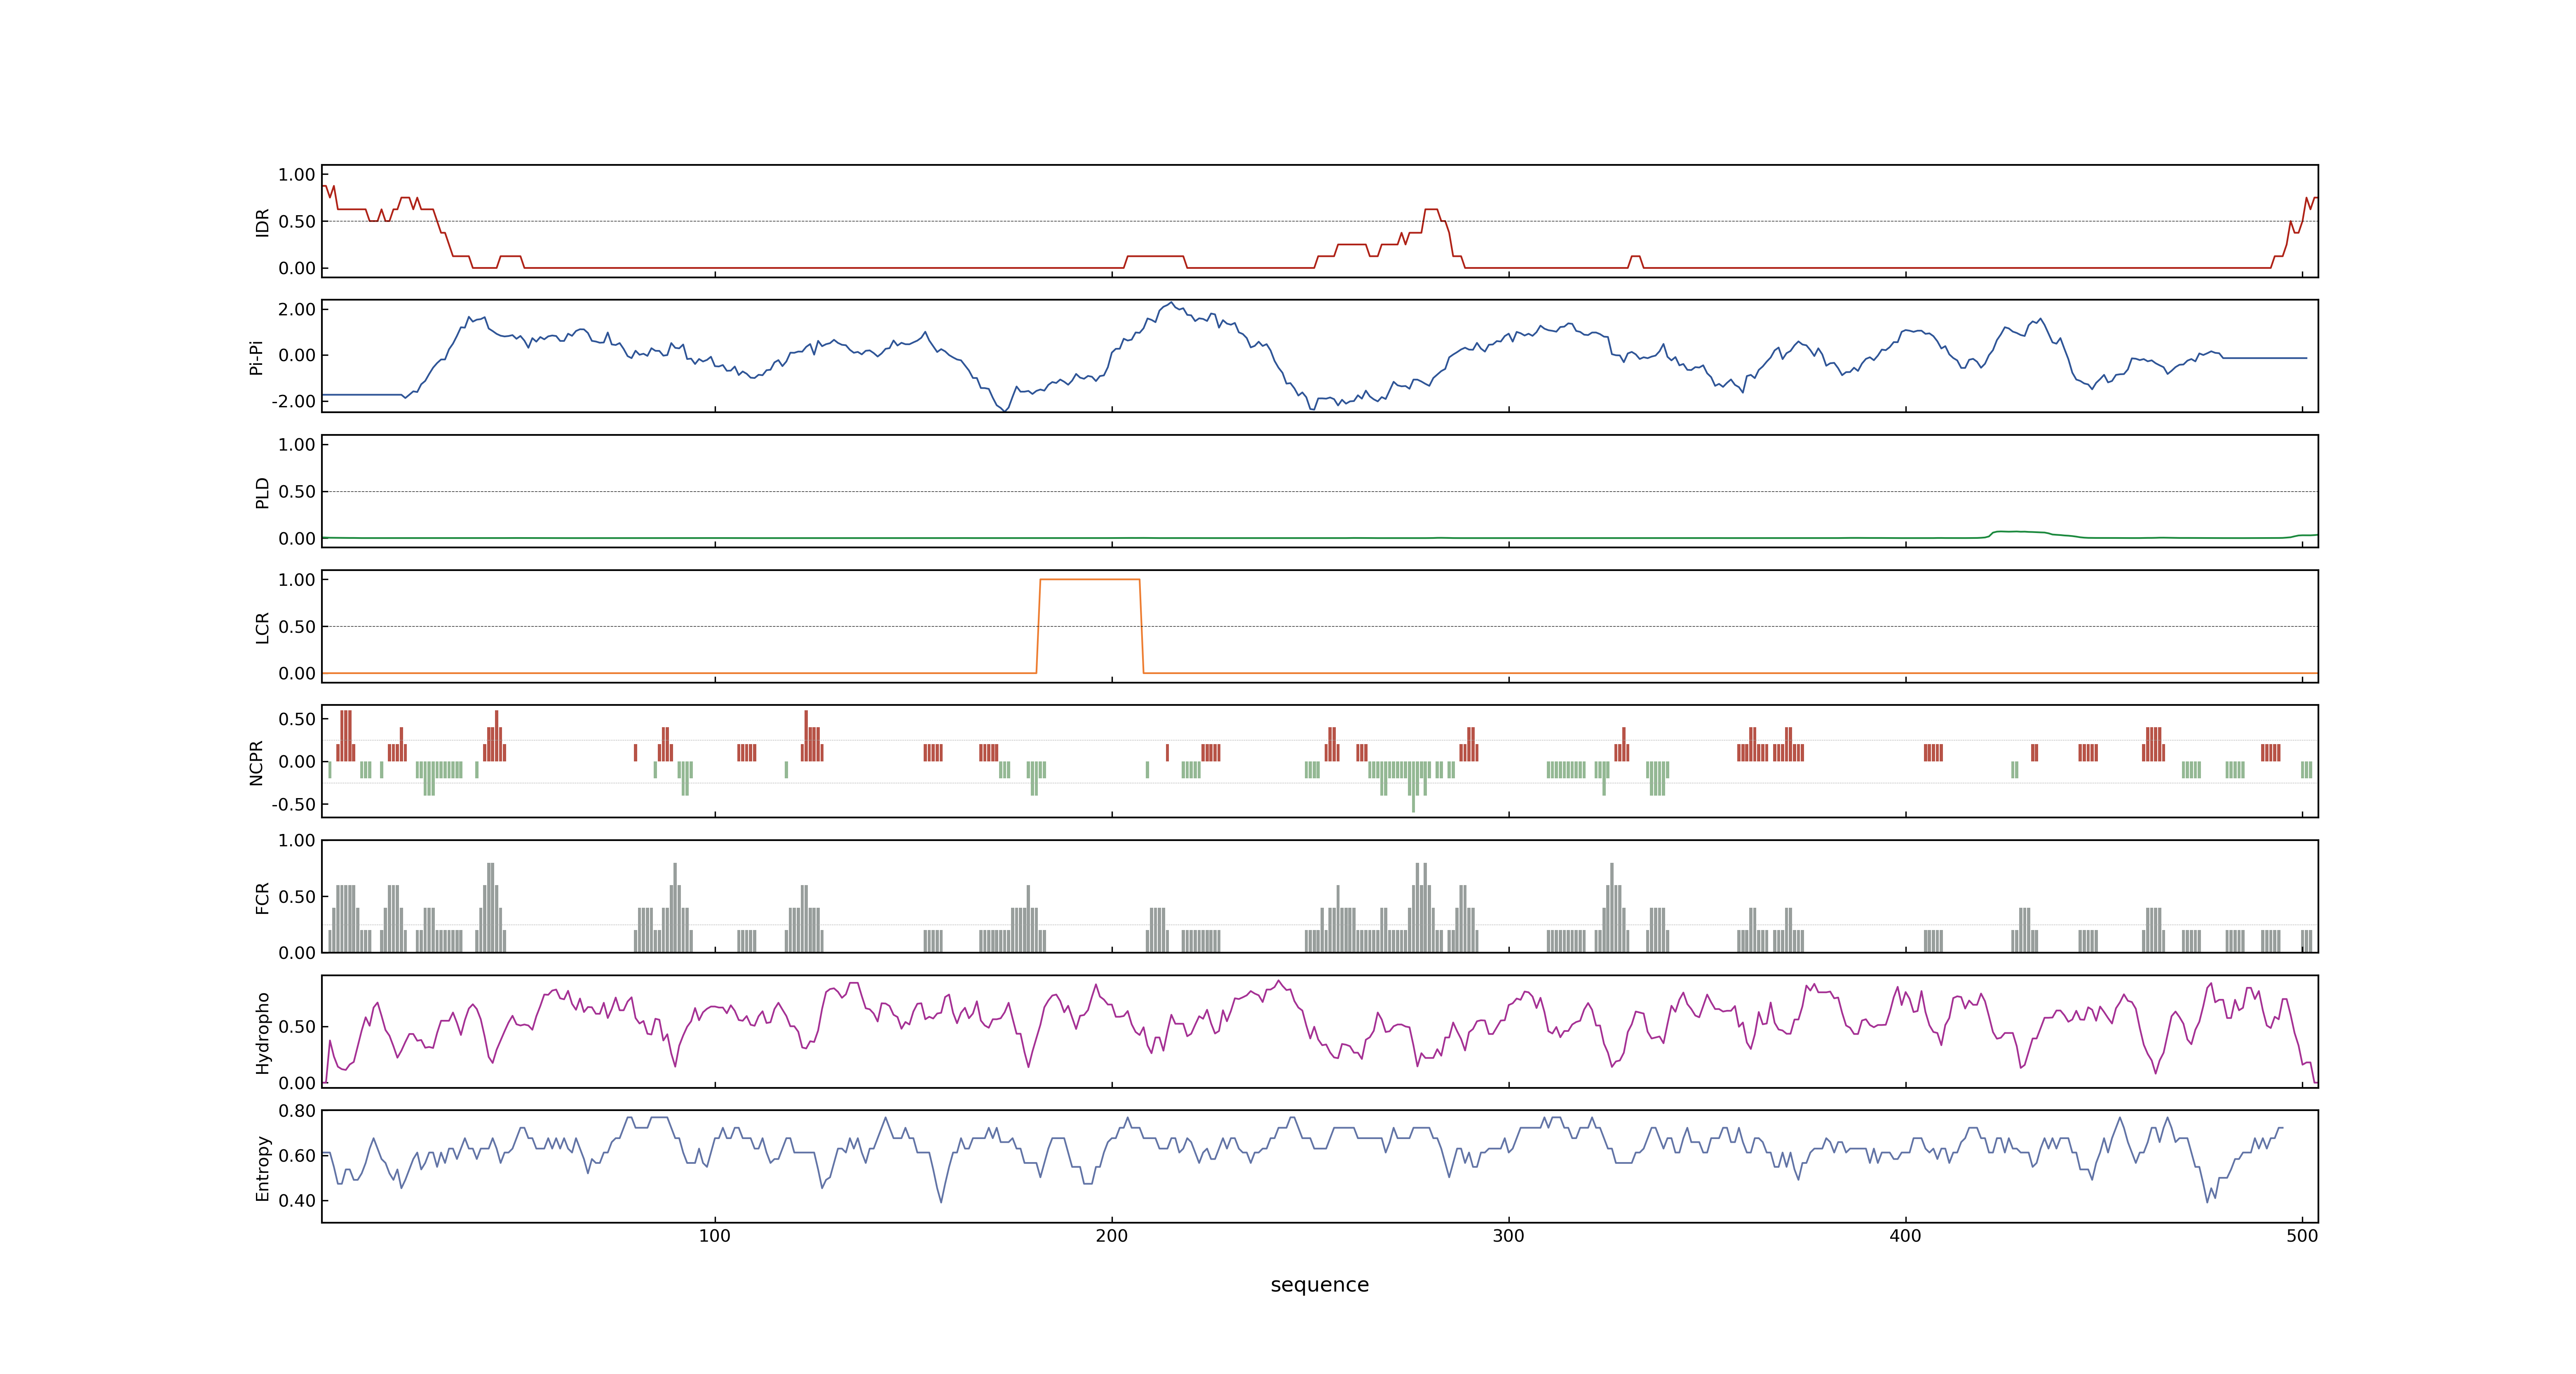Click the FCR y-axis label
Image resolution: width=2576 pixels, height=1374 pixels.
[262, 897]
